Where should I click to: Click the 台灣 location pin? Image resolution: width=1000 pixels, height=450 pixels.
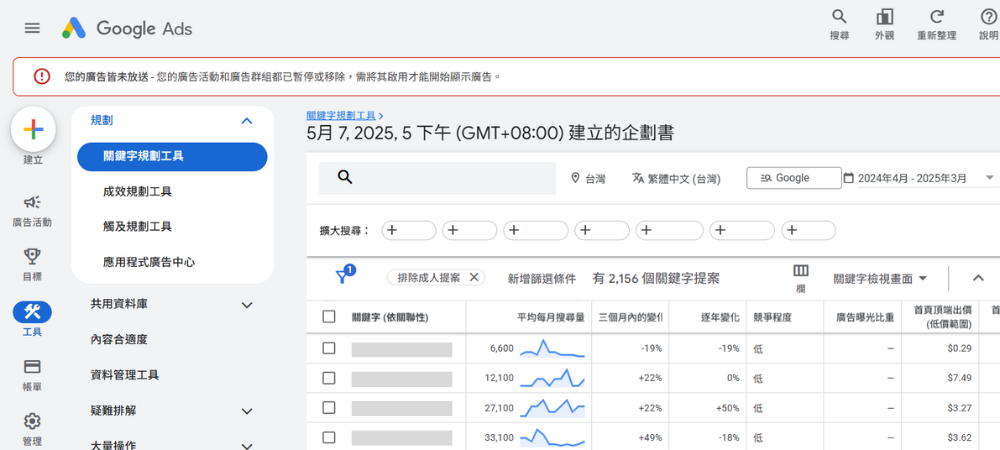[575, 178]
